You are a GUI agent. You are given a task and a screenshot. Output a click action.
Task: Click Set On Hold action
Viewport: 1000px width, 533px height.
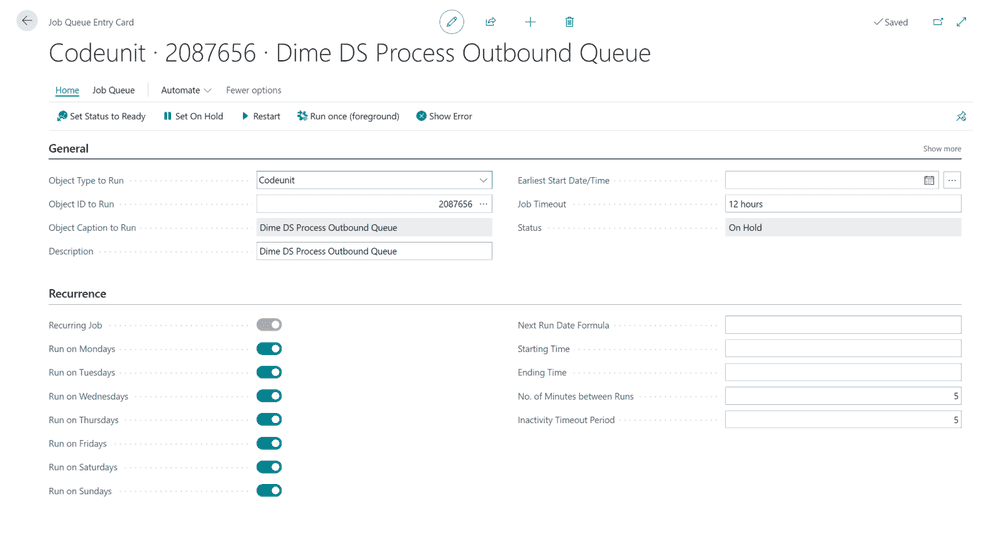[193, 116]
